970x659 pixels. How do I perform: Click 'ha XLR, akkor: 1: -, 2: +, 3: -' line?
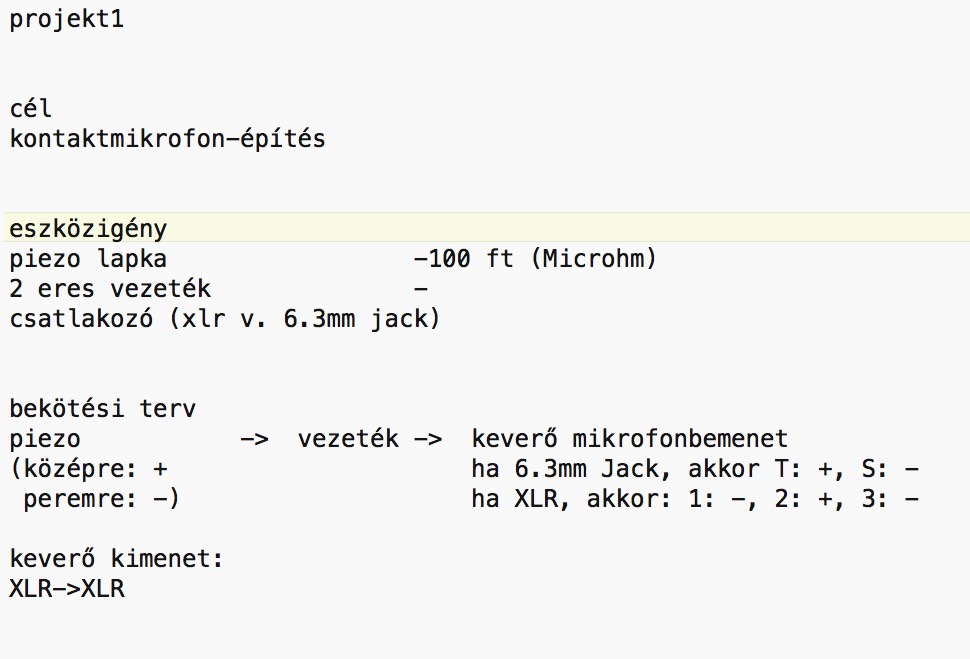click(695, 498)
